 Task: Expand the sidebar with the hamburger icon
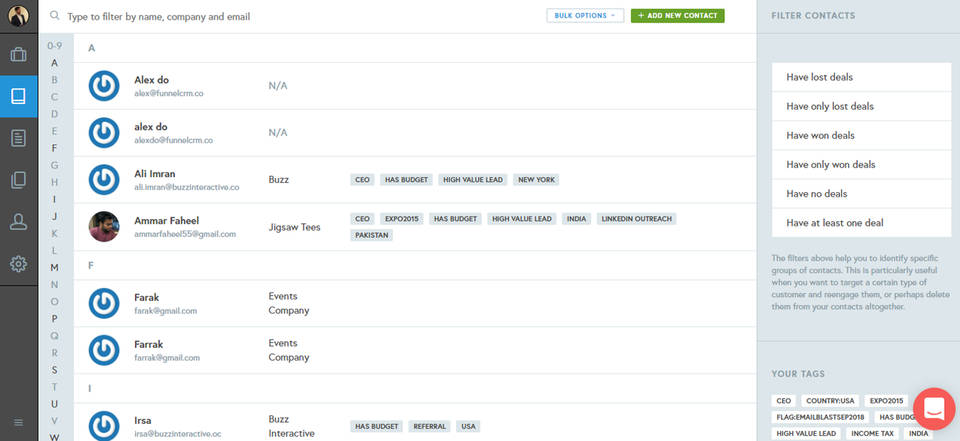[18, 422]
